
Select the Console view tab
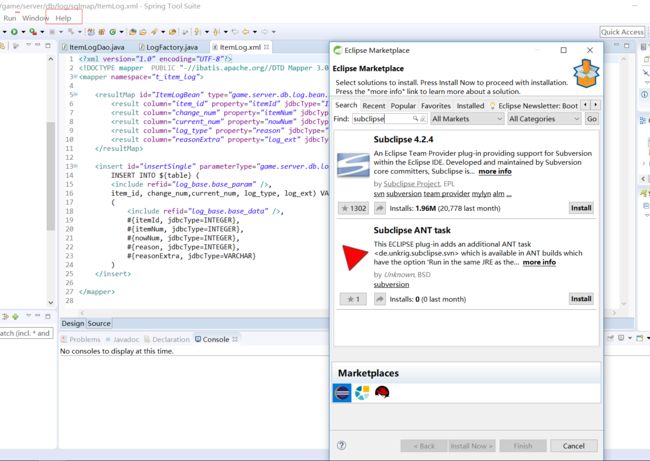[216, 339]
